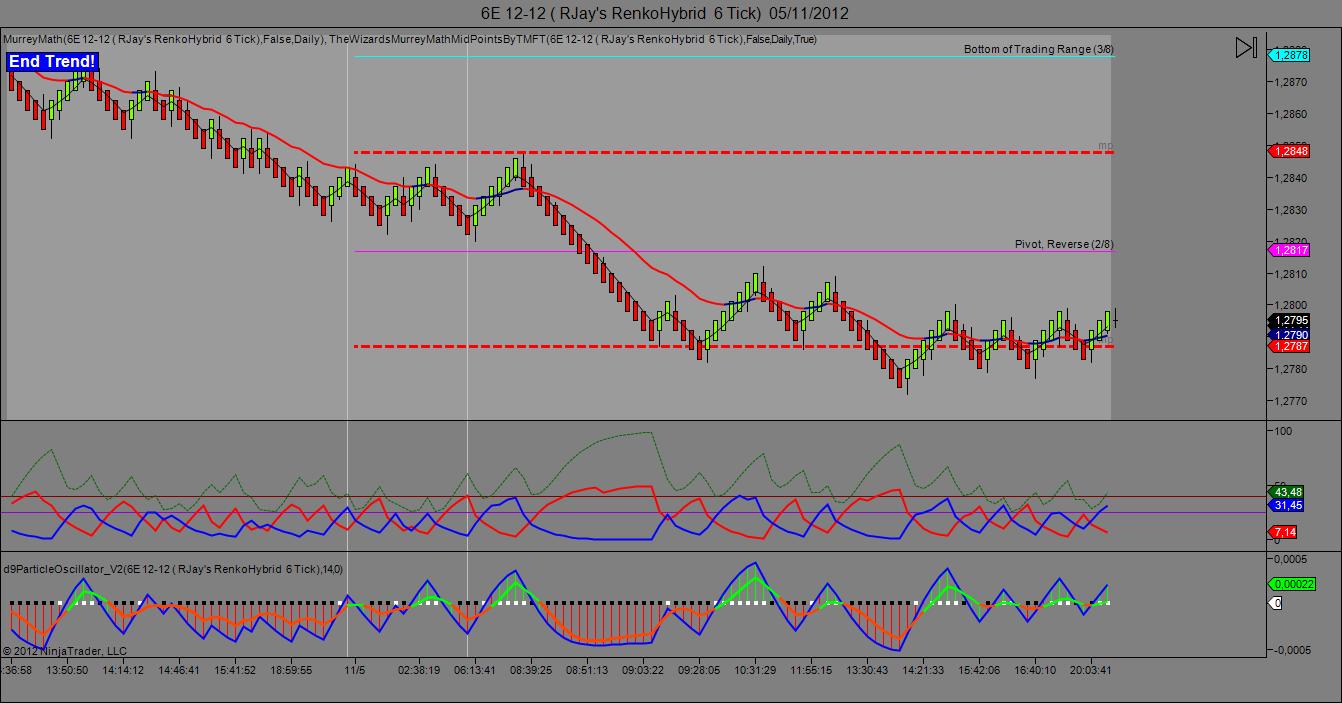Viewport: 1342px width, 703px height.
Task: Click the 11/5 date label on time axis
Action: point(355,671)
